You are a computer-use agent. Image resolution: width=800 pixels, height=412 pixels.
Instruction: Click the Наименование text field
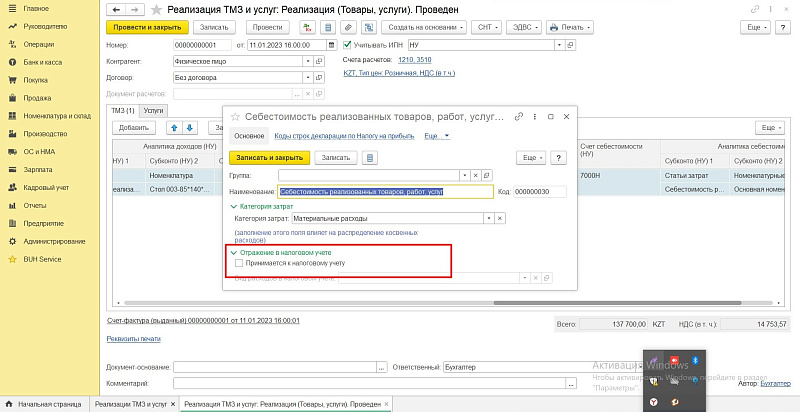pos(385,191)
